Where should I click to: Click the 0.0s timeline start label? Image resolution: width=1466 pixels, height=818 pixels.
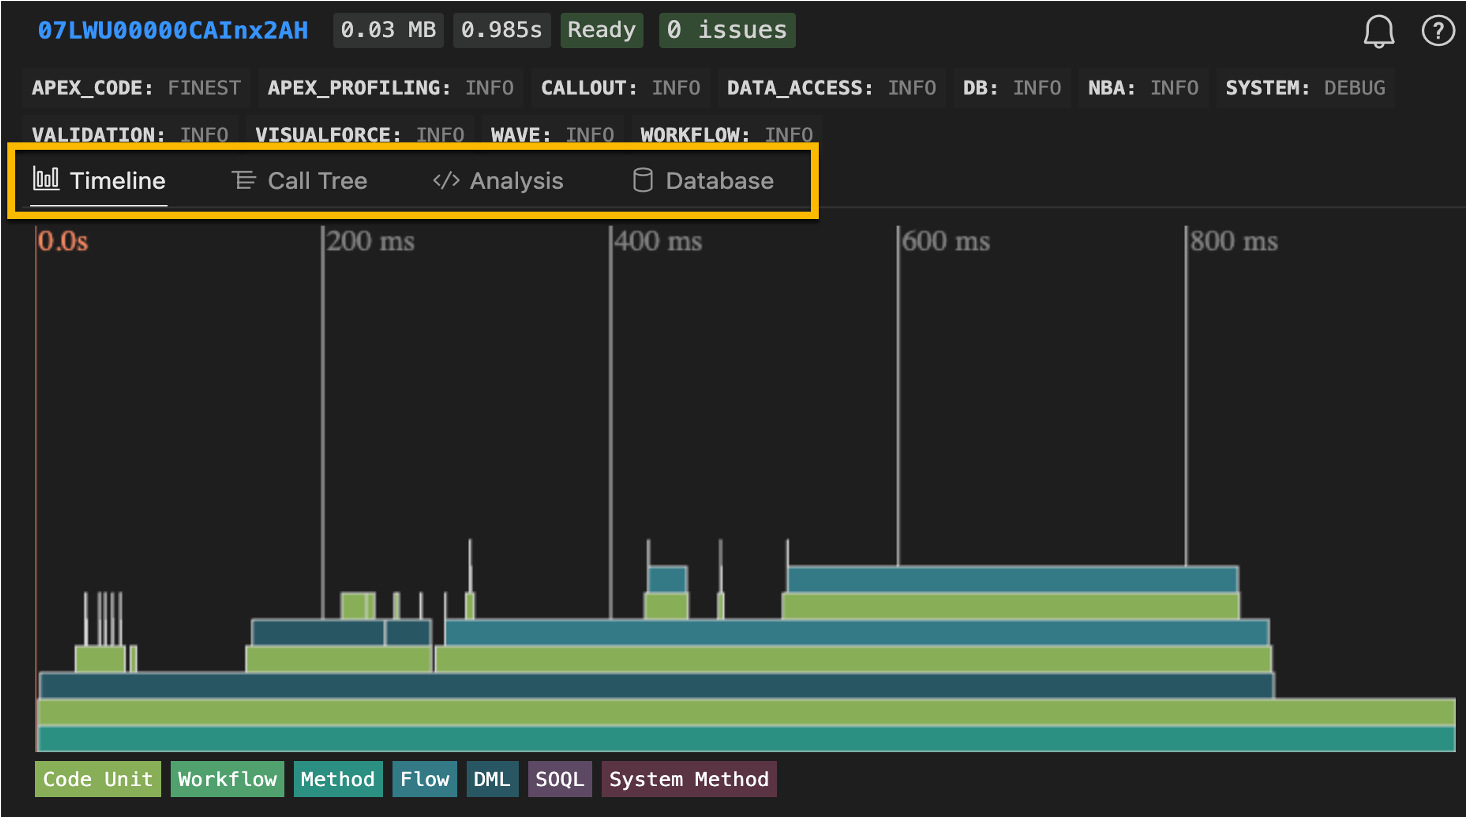[63, 241]
